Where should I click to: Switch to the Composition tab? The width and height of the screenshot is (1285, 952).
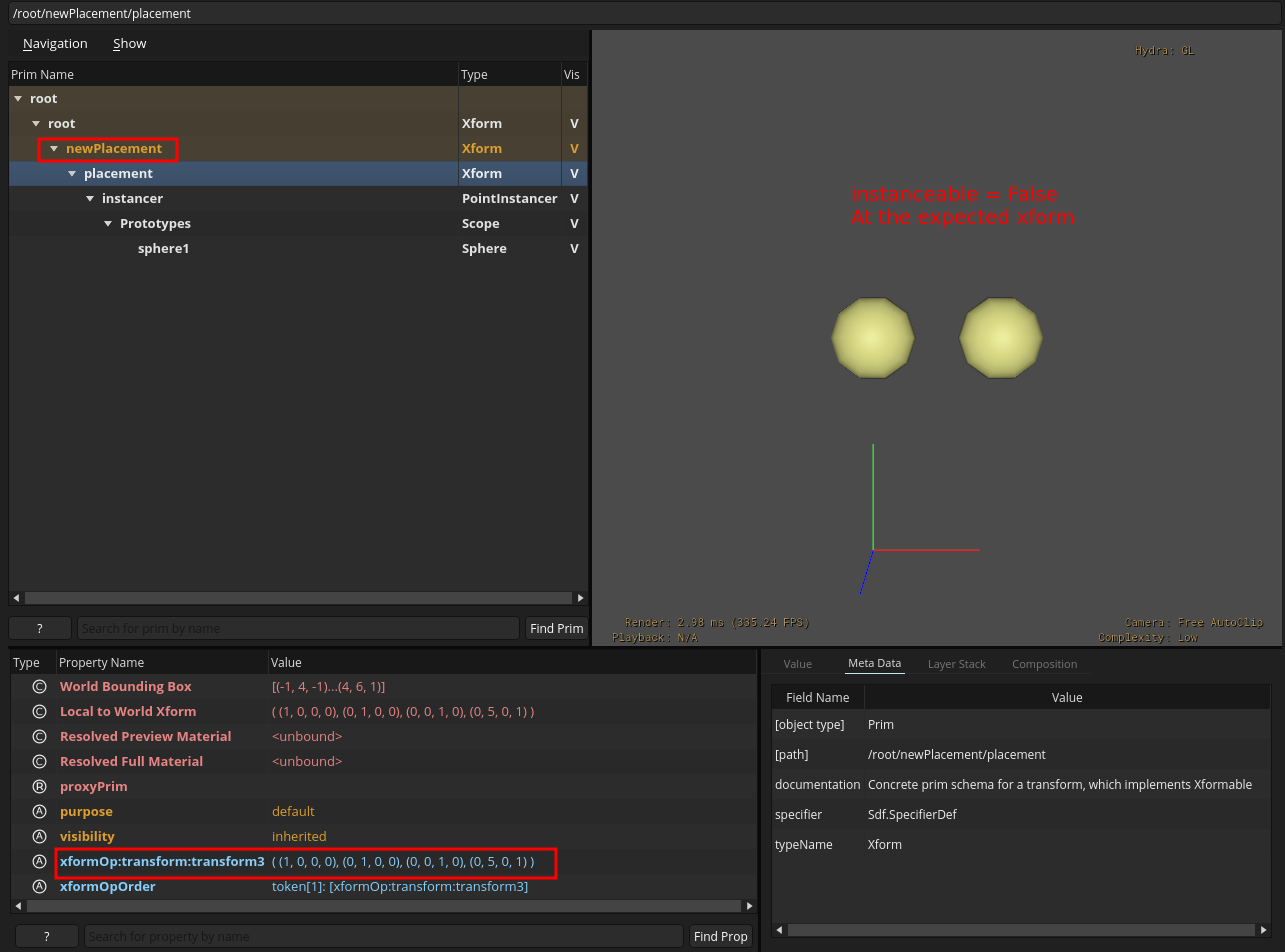click(x=1045, y=664)
